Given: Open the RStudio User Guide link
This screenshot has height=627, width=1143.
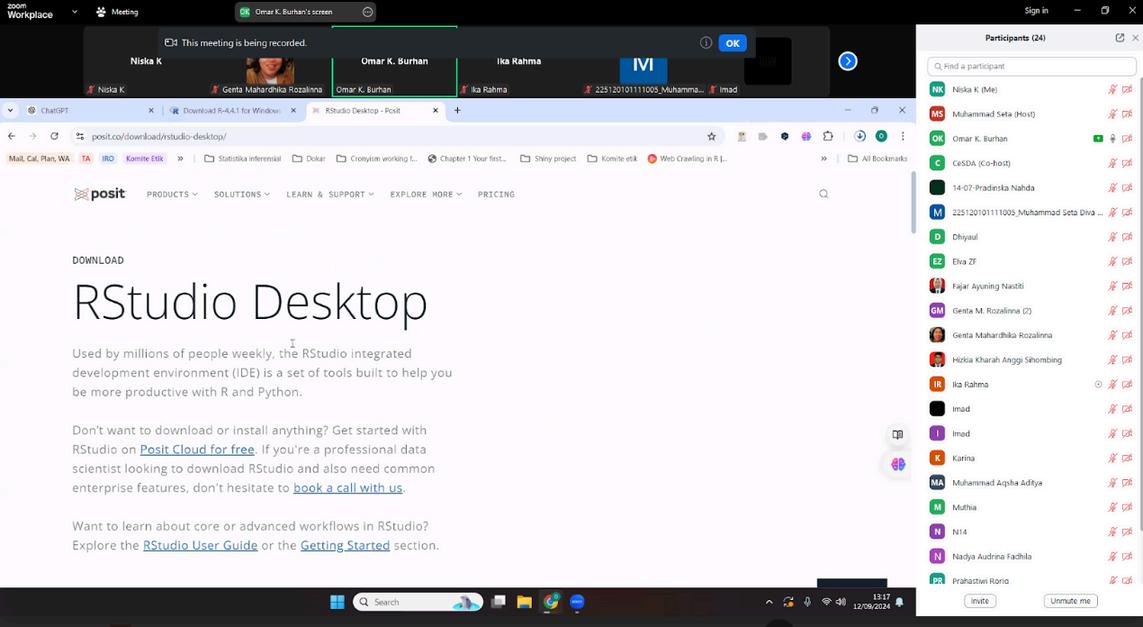Looking at the screenshot, I should tap(200, 545).
